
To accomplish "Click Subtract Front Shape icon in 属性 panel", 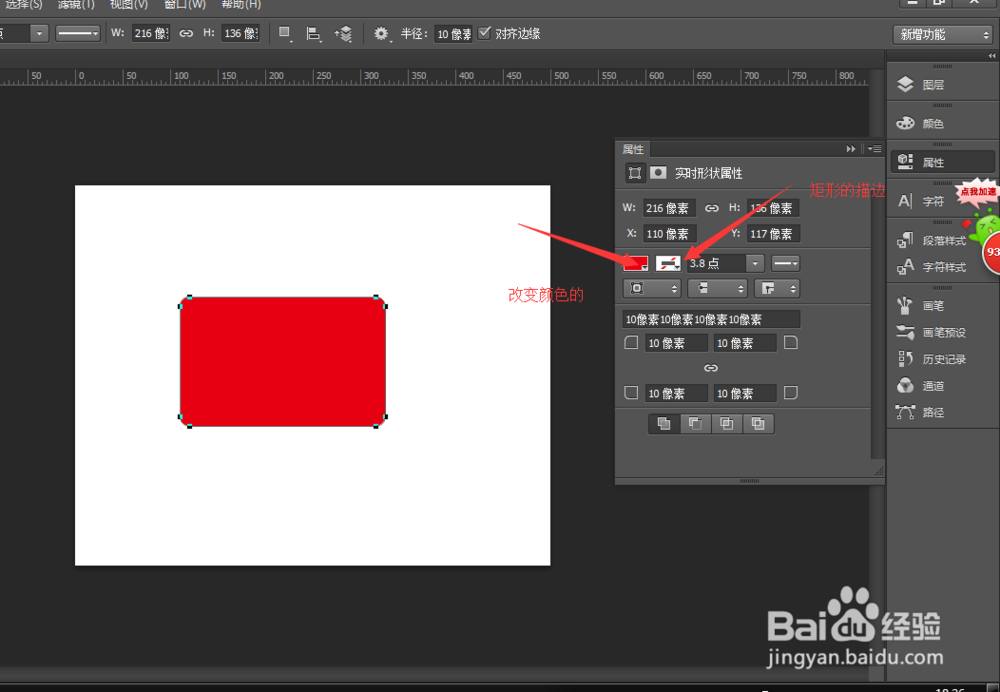I will (695, 423).
